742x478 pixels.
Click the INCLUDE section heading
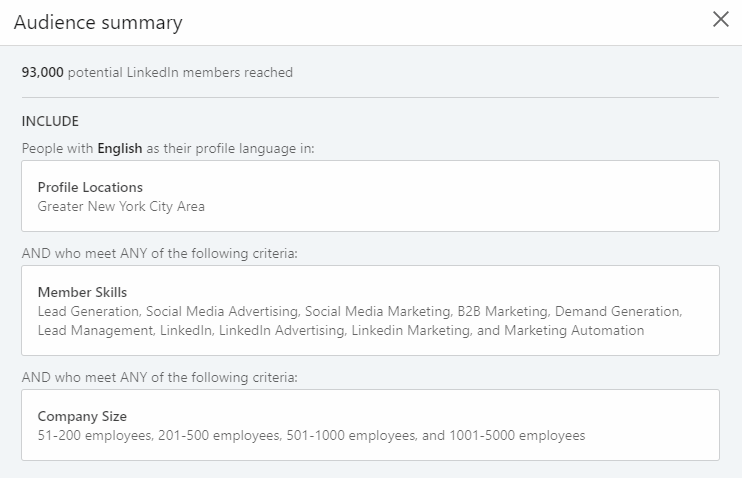click(50, 122)
